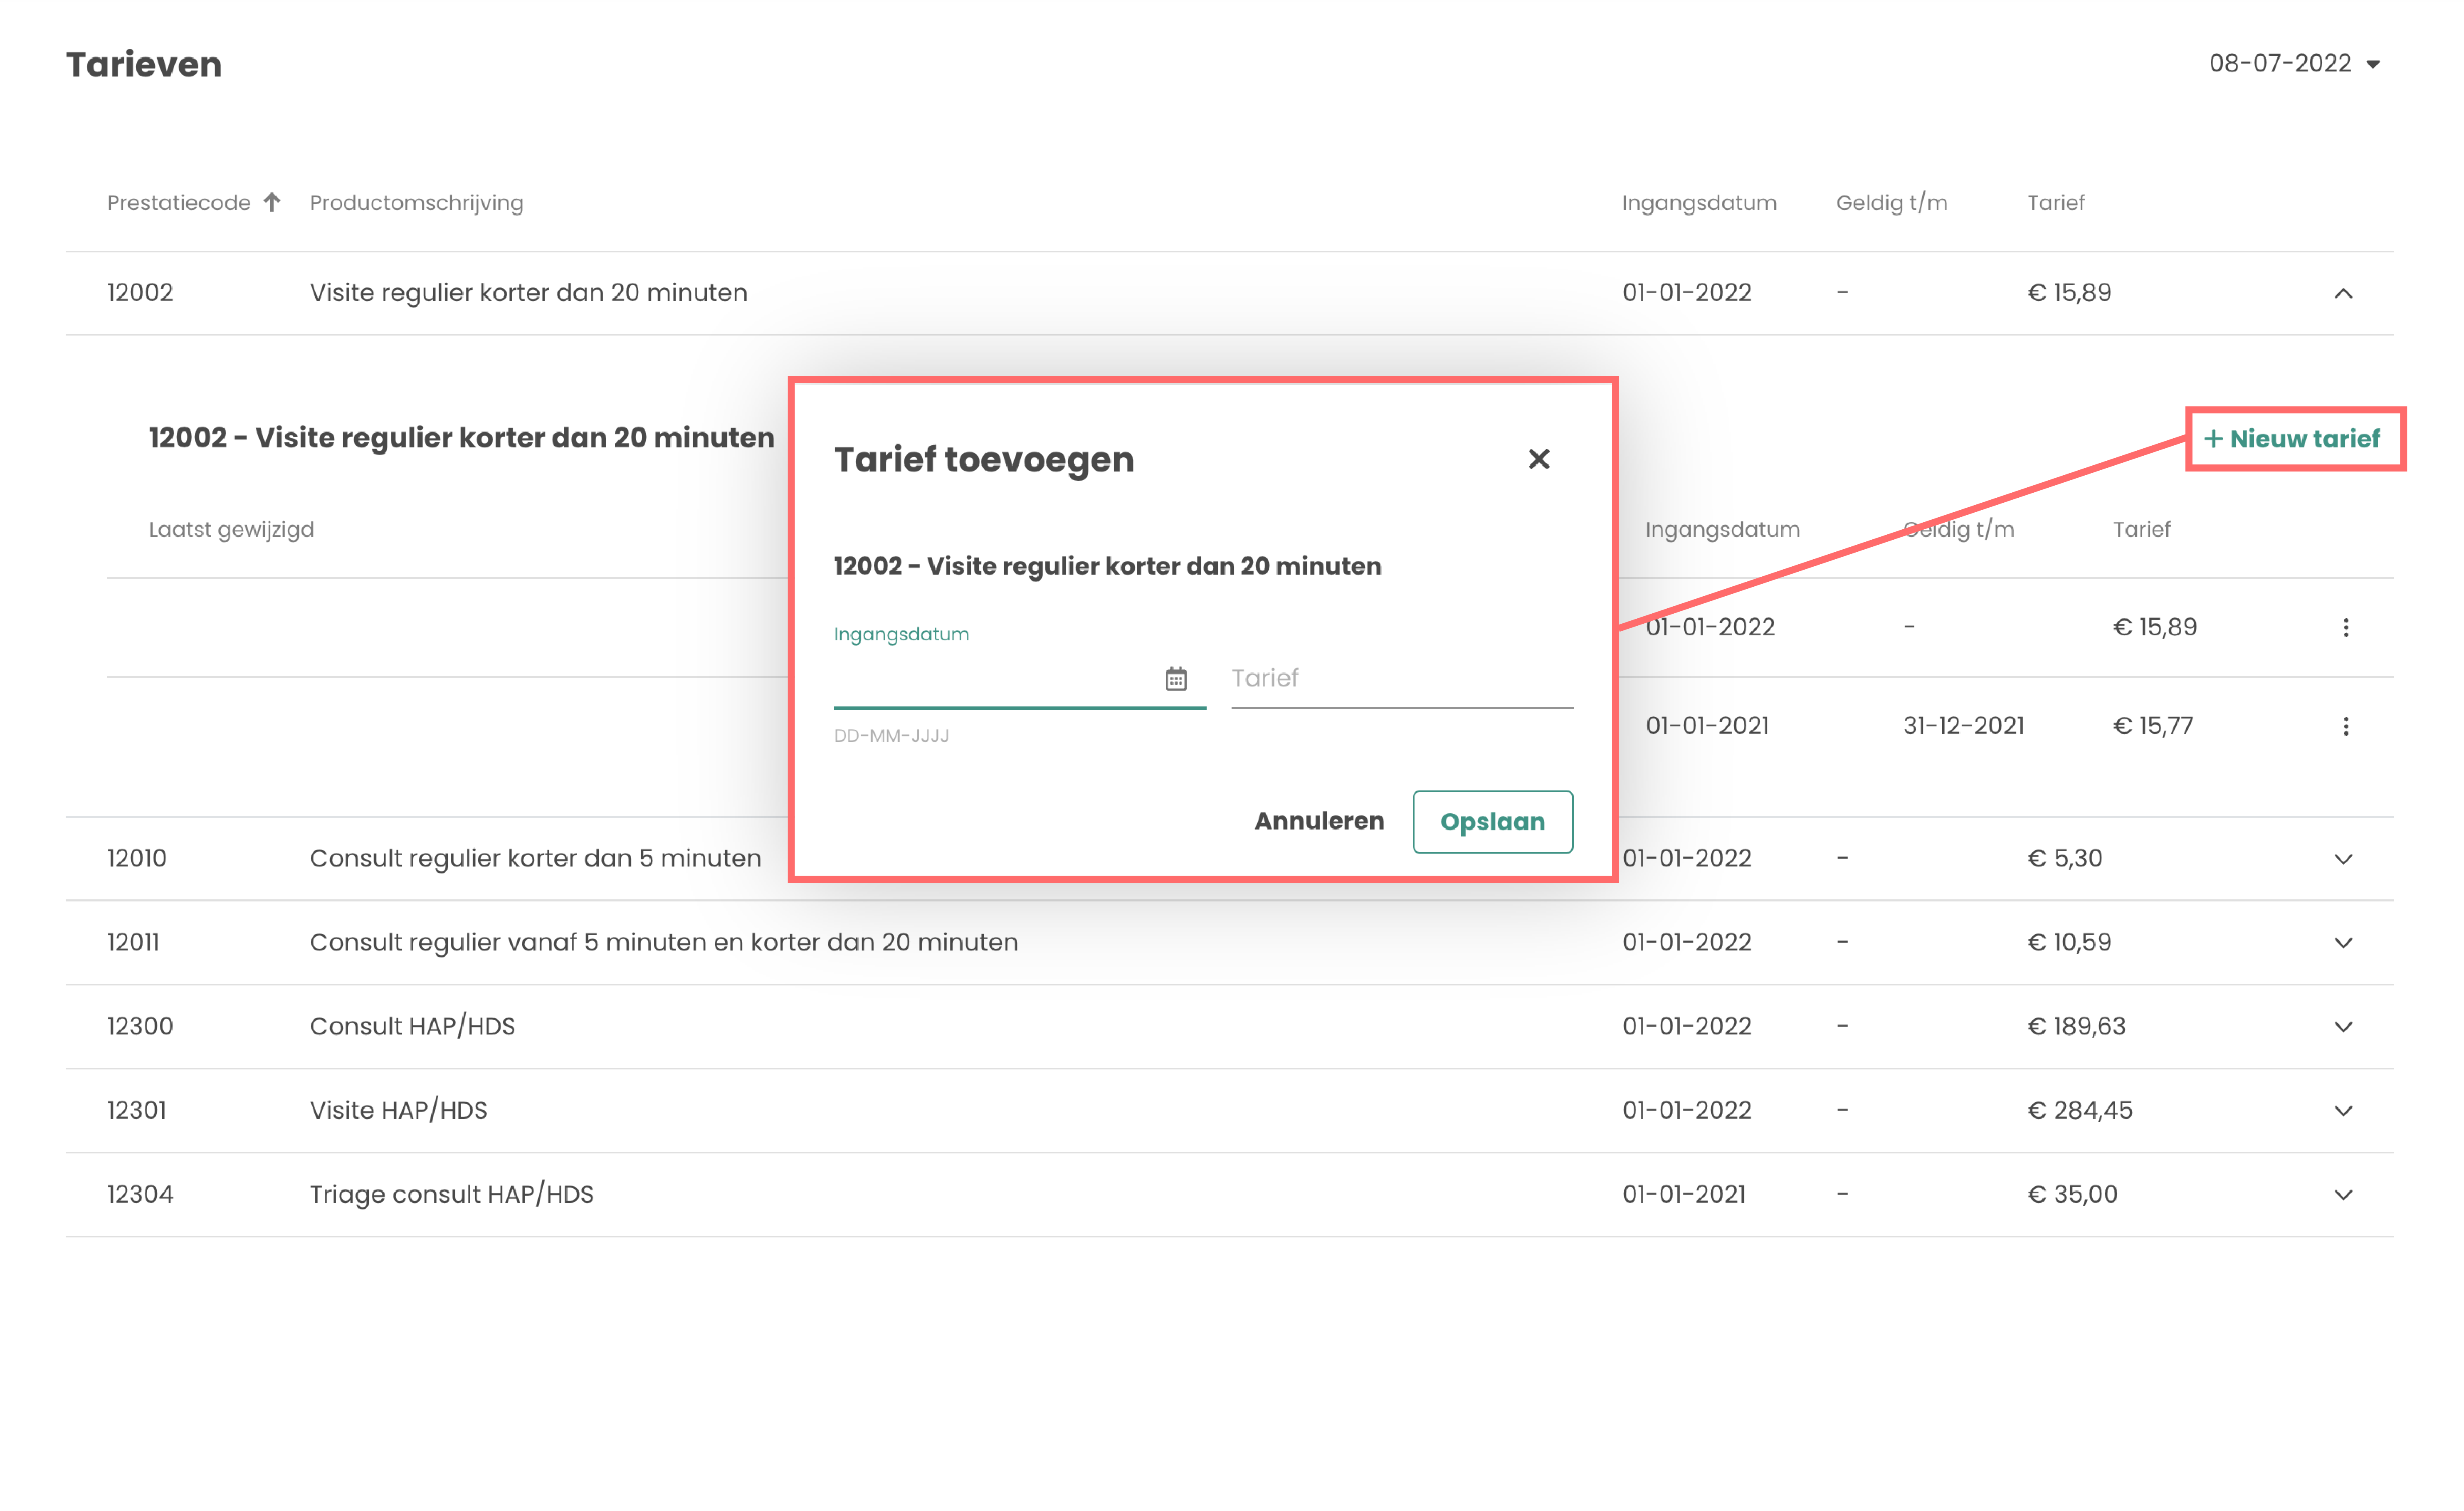Open options menu for € 15,89 tariff row
Viewport: 2464px width, 1511px height.
(2345, 627)
